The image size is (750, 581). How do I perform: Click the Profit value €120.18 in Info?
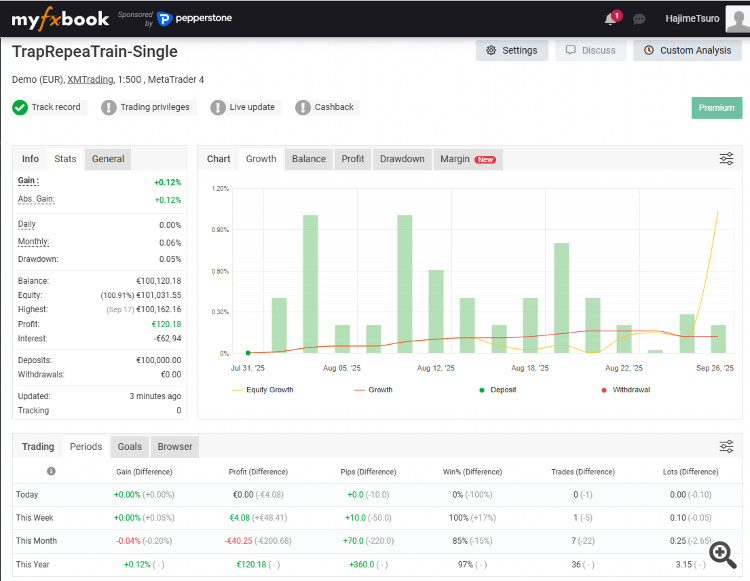point(166,324)
